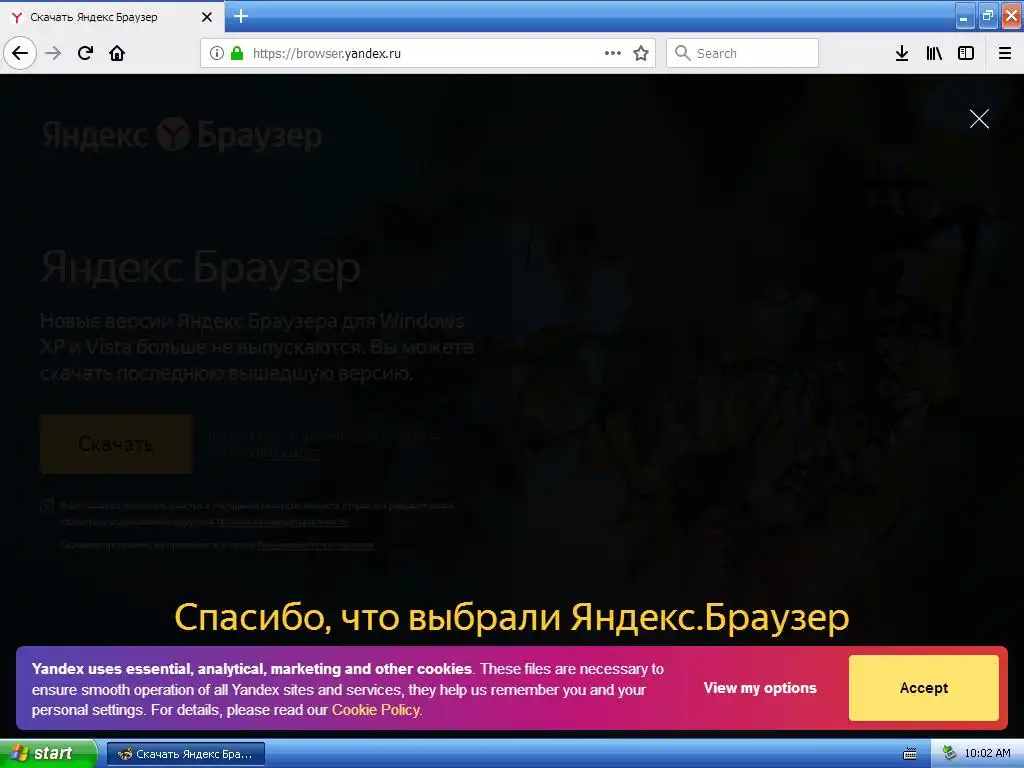Open the home page icon

click(117, 53)
